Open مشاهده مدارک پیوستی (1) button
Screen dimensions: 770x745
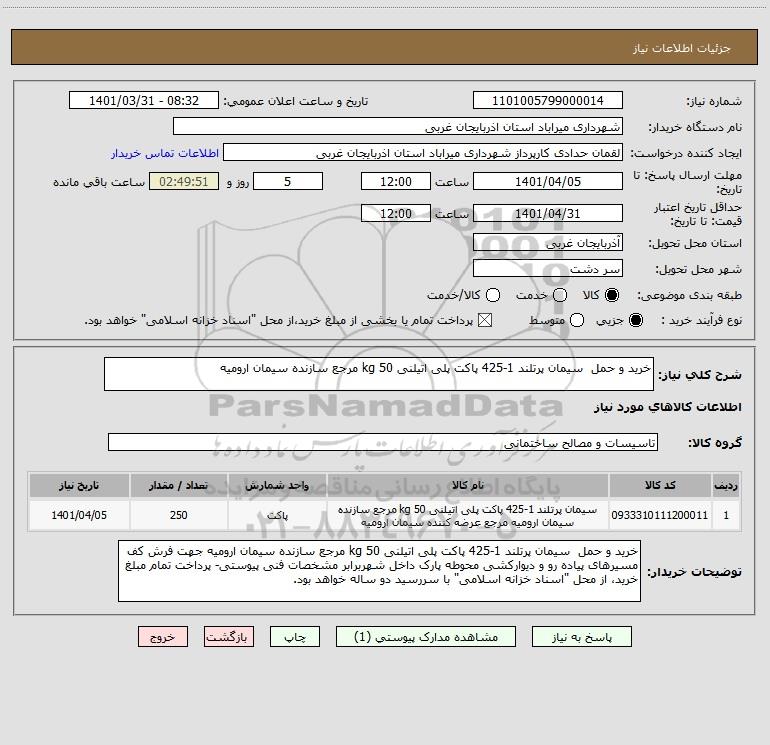click(426, 637)
